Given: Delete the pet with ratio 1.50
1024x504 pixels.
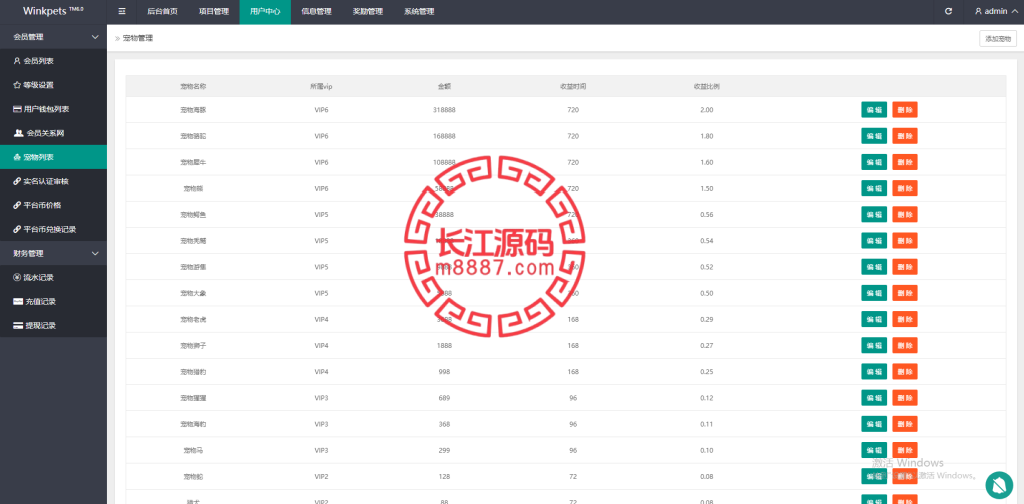Looking at the screenshot, I should click(x=904, y=188).
